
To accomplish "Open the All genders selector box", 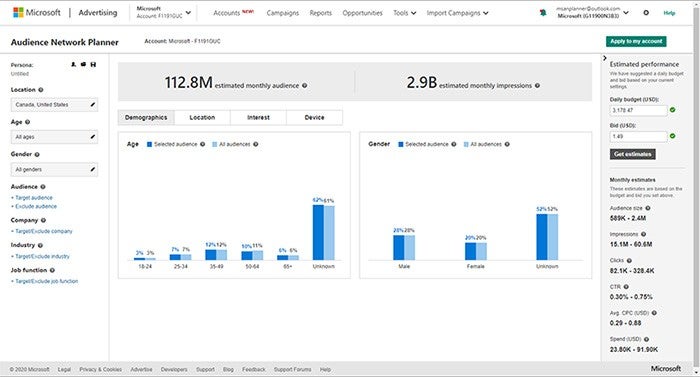I will coord(54,169).
